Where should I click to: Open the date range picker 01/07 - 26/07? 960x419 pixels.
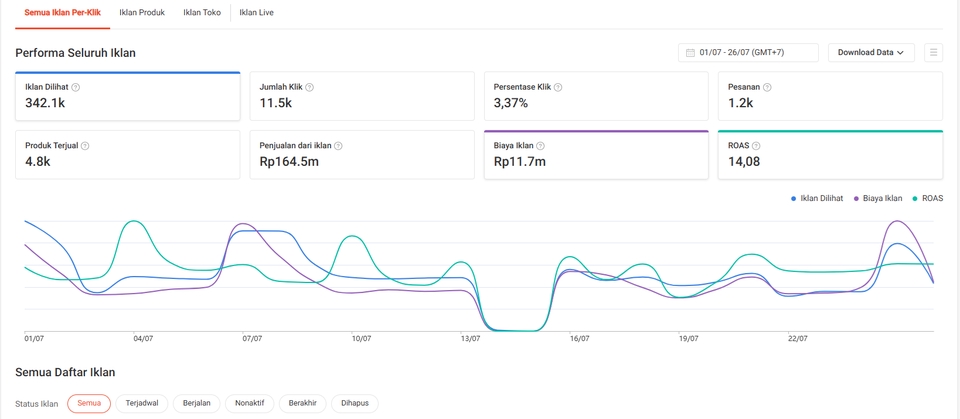tap(748, 53)
